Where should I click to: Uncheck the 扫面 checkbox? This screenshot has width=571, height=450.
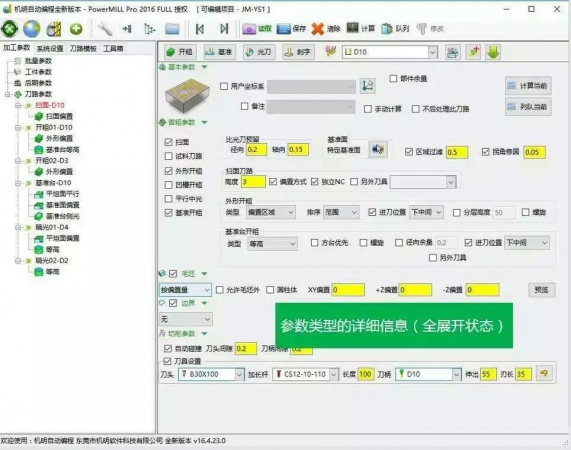tap(168, 142)
